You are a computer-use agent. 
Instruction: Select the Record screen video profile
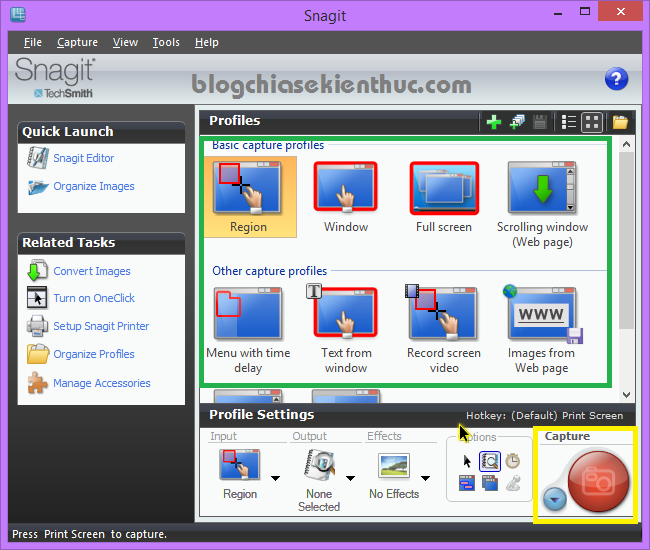[x=444, y=330]
